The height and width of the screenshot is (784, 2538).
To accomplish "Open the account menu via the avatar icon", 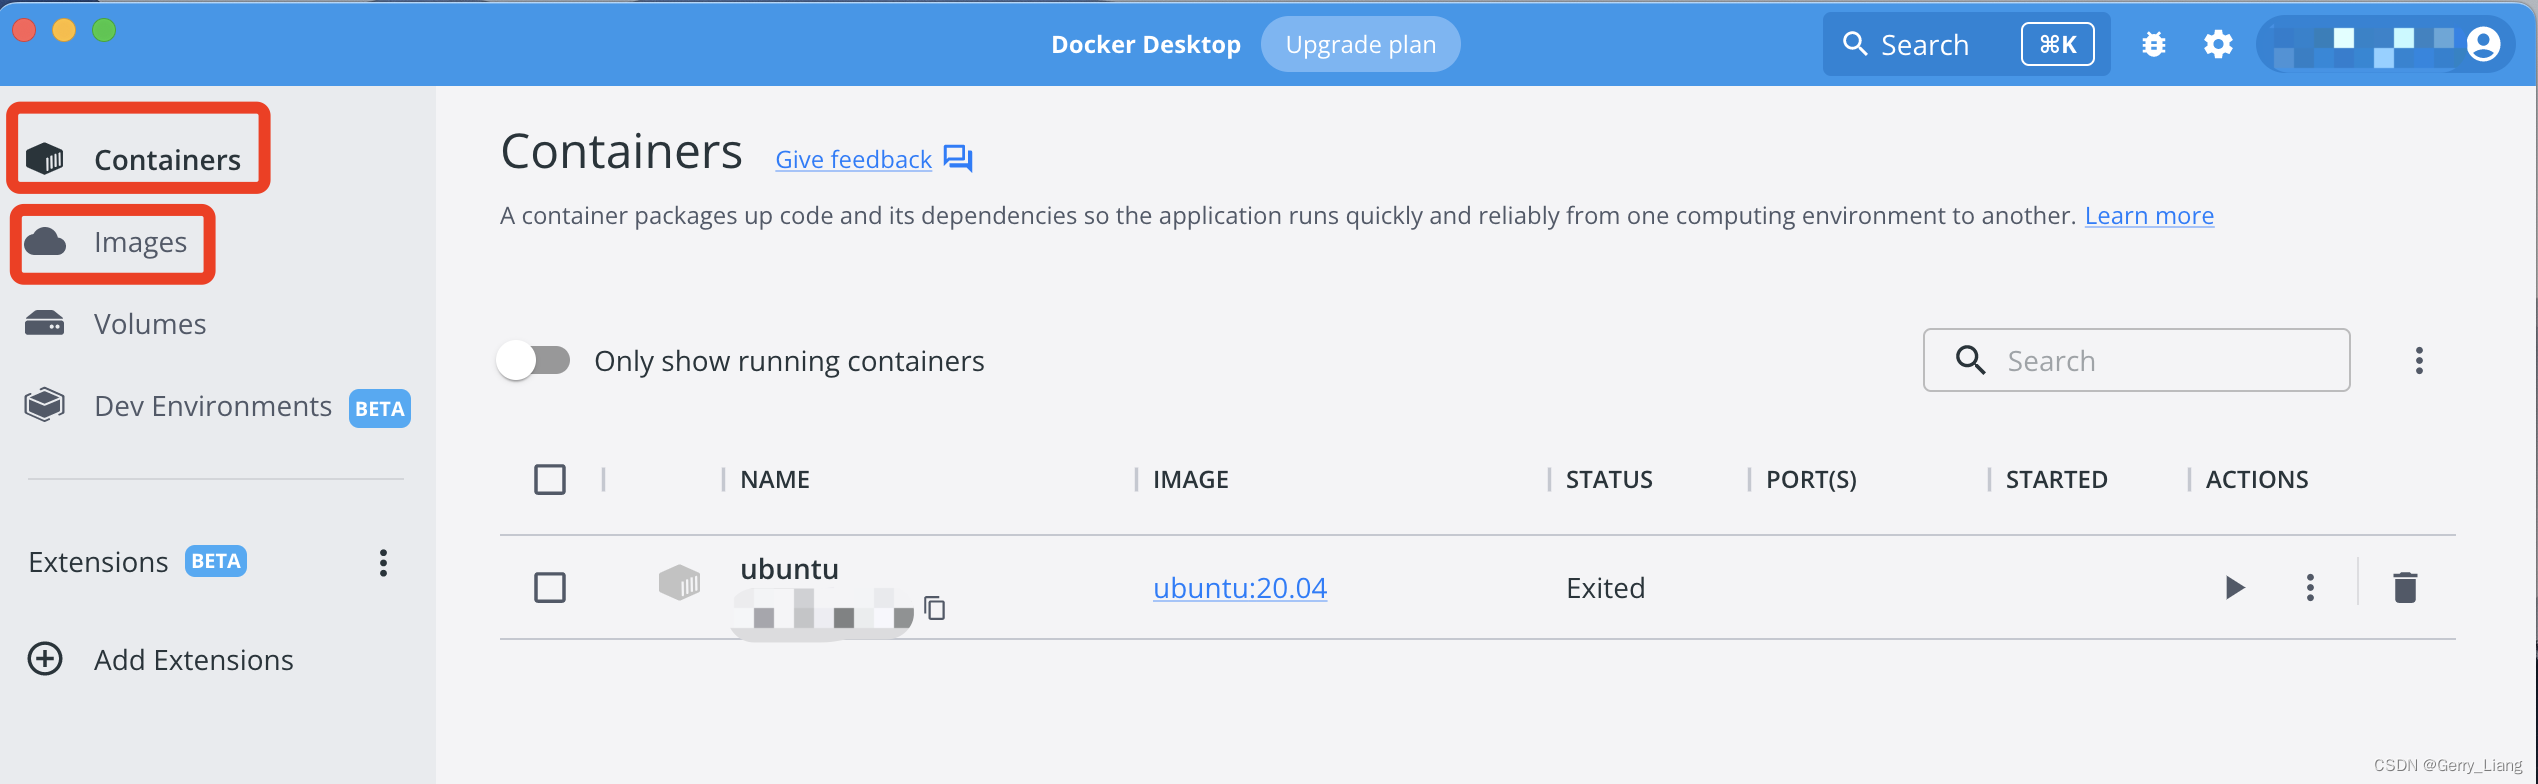I will tap(2484, 44).
